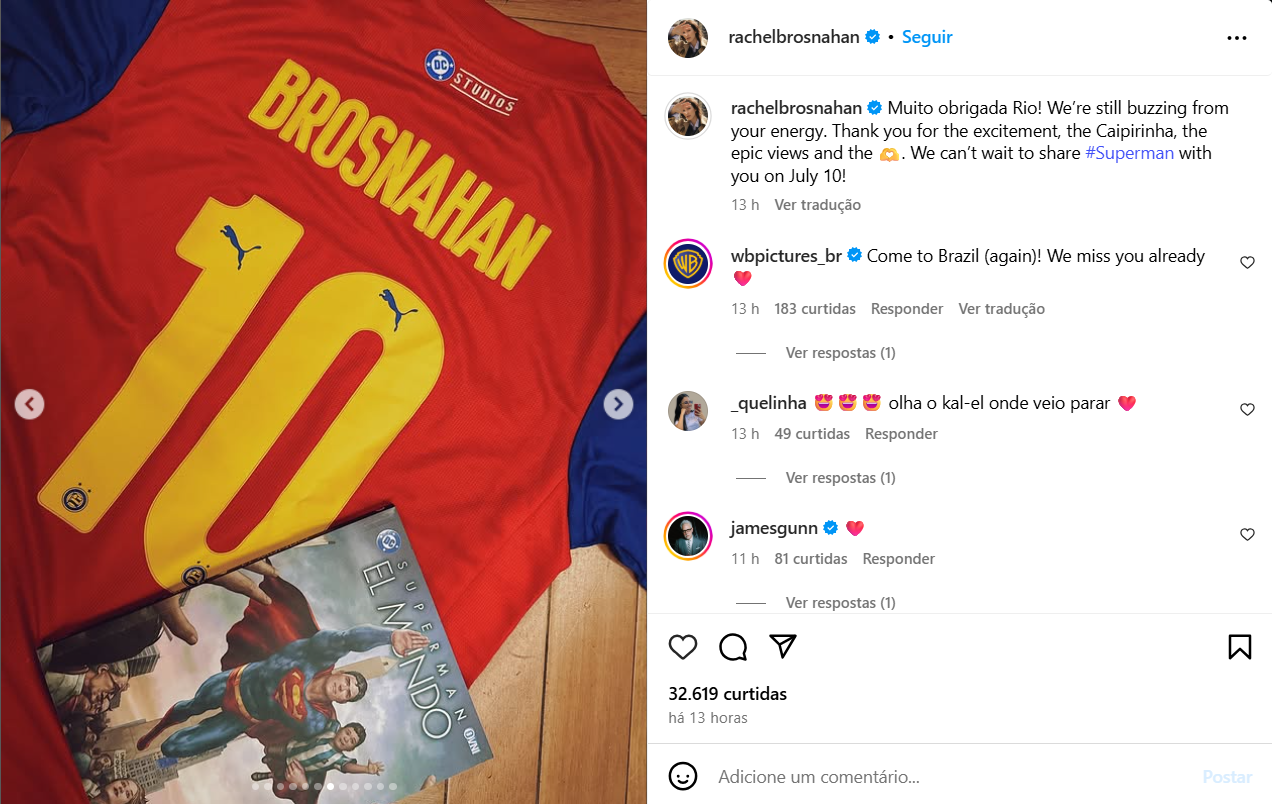The width and height of the screenshot is (1272, 804).
Task: Open the emoji picker in comment box
Action: (x=683, y=776)
